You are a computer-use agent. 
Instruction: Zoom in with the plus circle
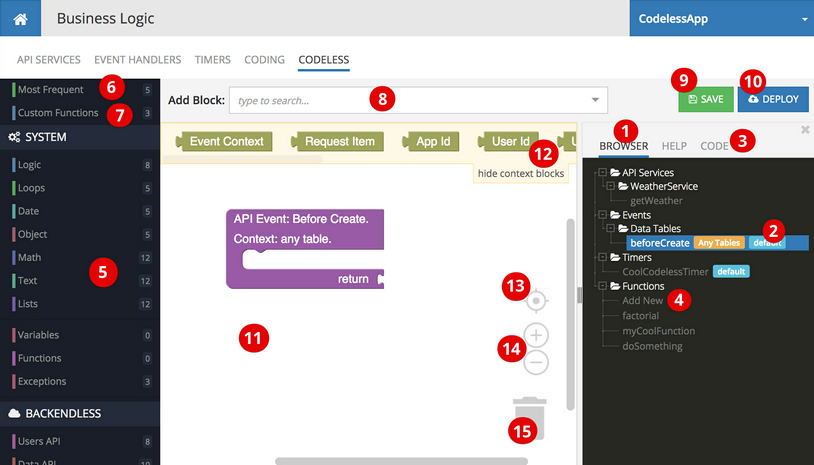pyautogui.click(x=536, y=335)
